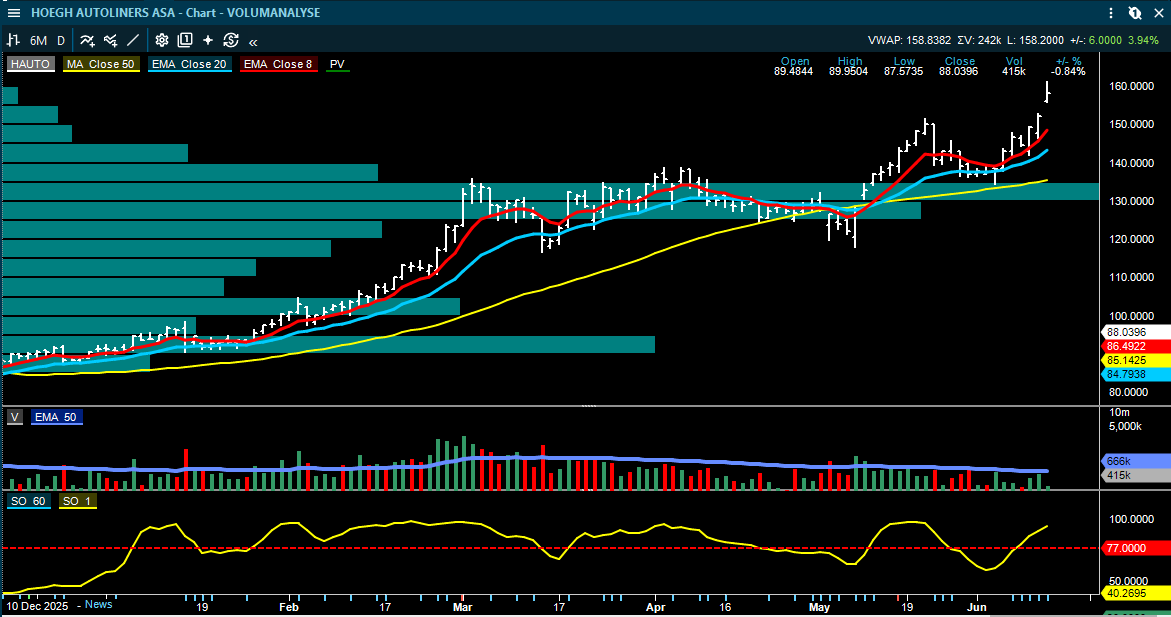Open chart settings gear
The width and height of the screenshot is (1171, 617).
point(162,40)
